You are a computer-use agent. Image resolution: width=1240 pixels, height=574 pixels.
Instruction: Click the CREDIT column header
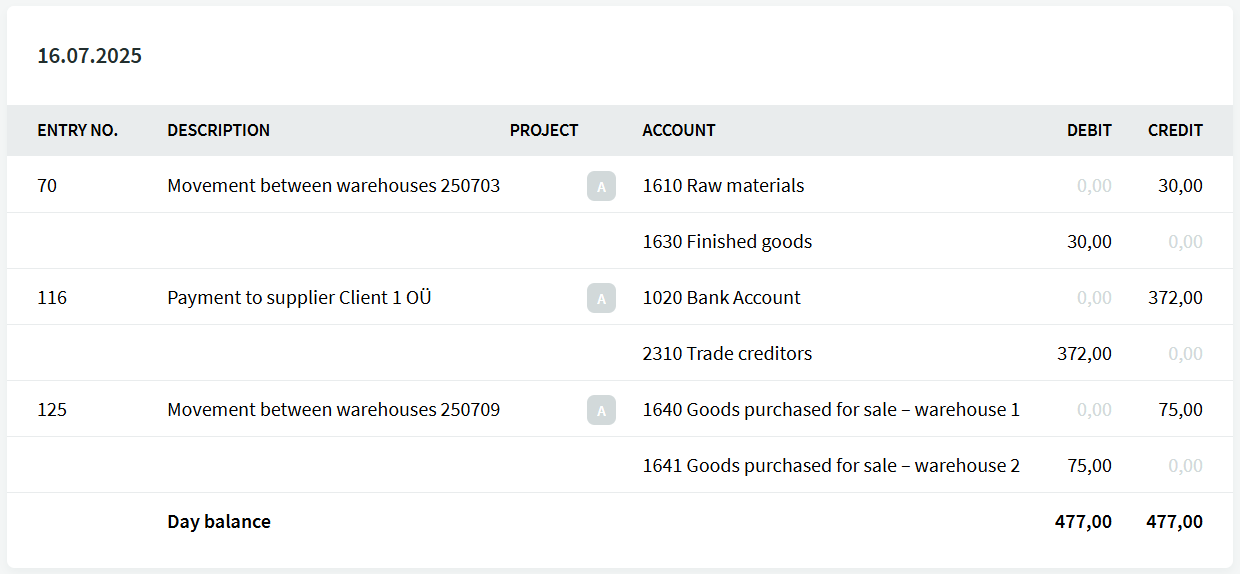1175,131
